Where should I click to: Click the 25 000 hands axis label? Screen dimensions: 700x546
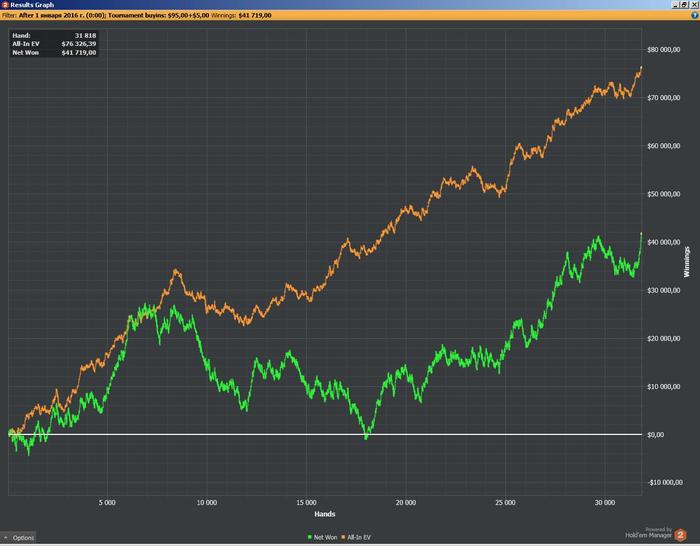[505, 503]
